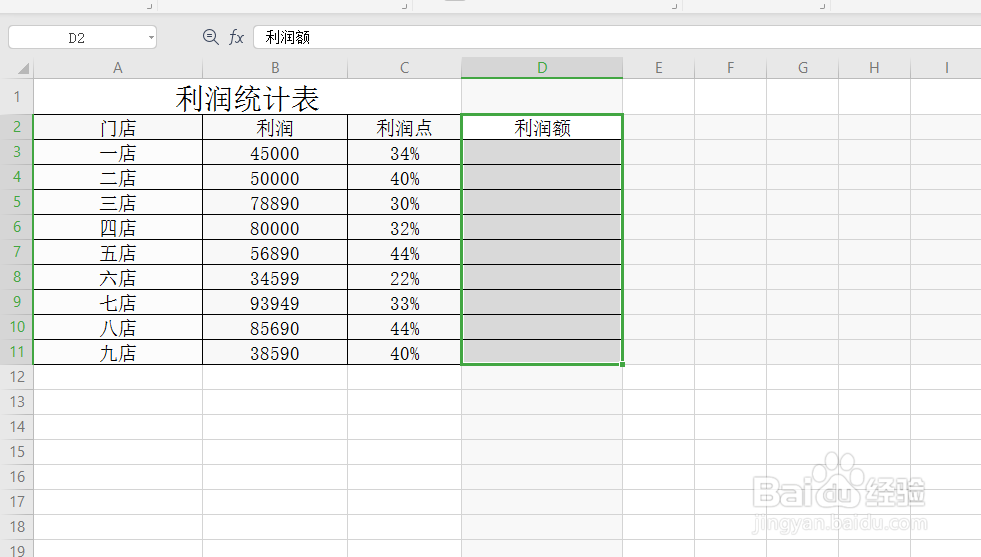Open the fx insert function icon
This screenshot has width=981, height=557.
coord(236,37)
